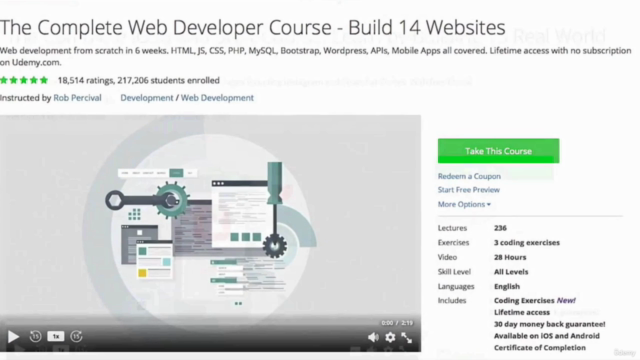640x360 pixels.
Task: Click the "236" lectures count
Action: point(500,228)
